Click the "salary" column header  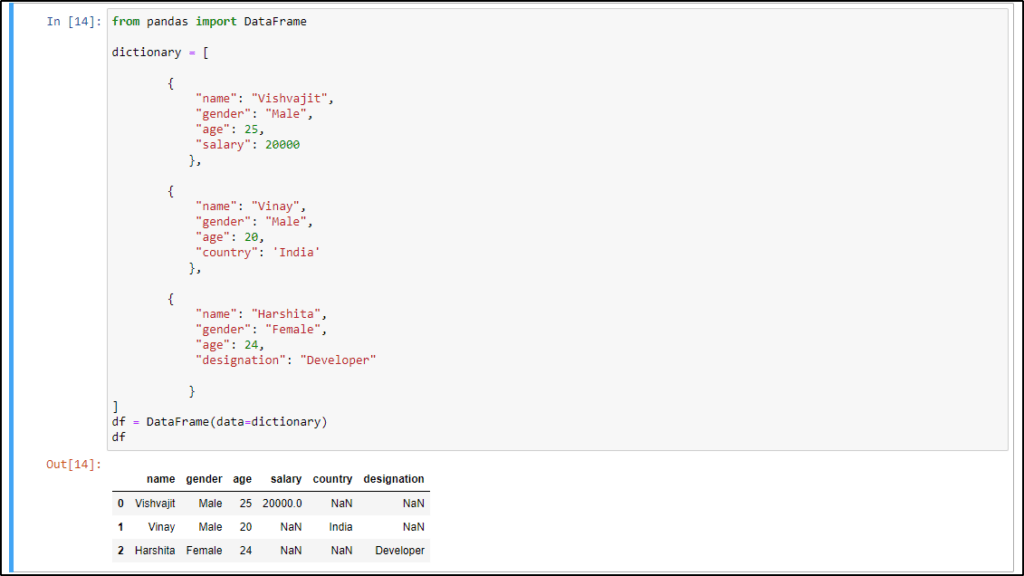pos(285,479)
